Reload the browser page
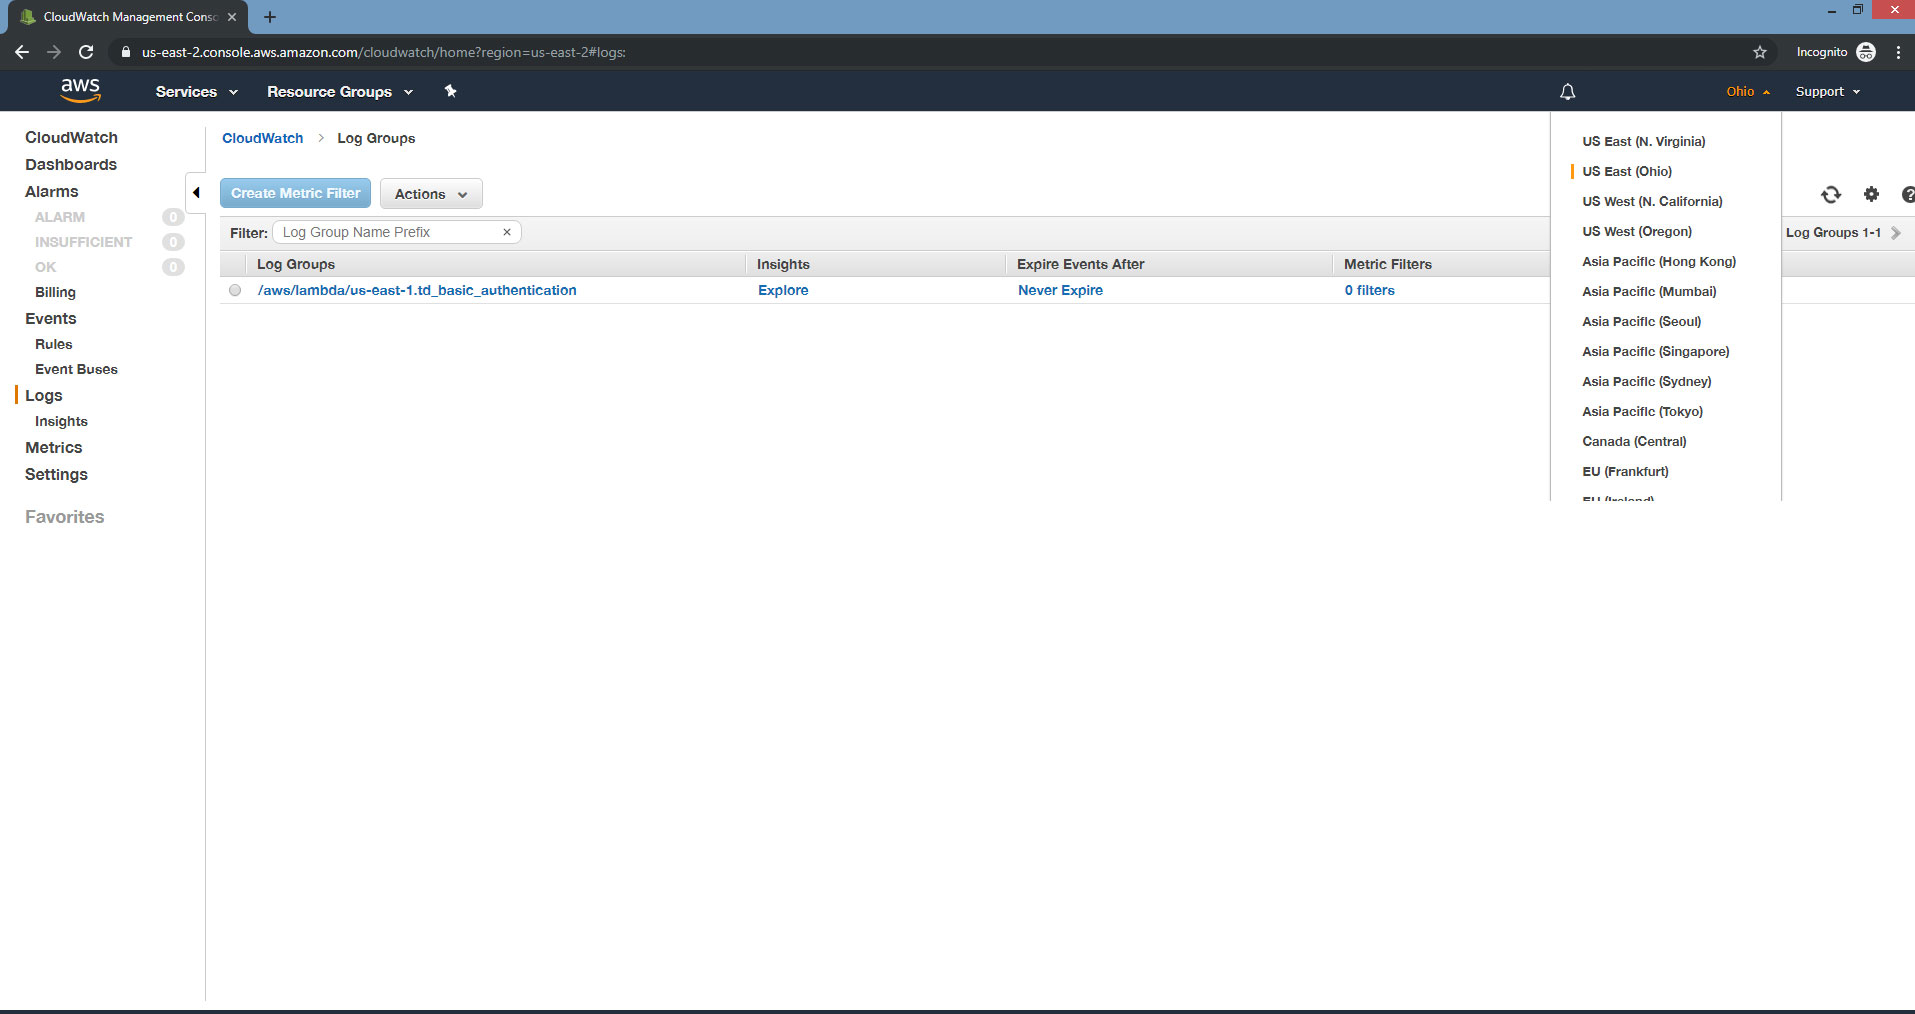This screenshot has width=1915, height=1014. point(86,52)
